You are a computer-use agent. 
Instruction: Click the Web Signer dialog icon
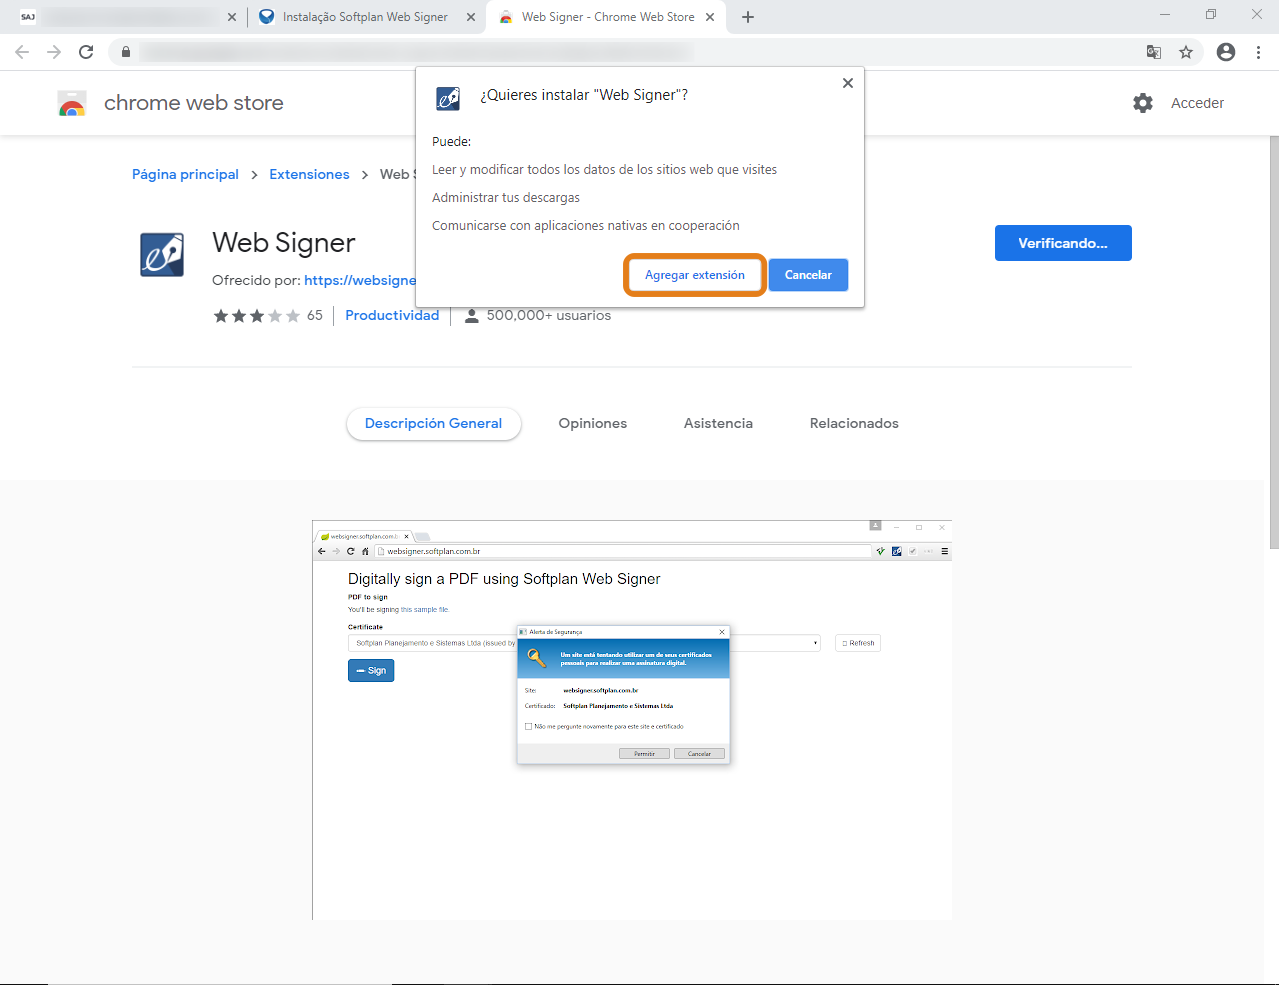(x=447, y=98)
